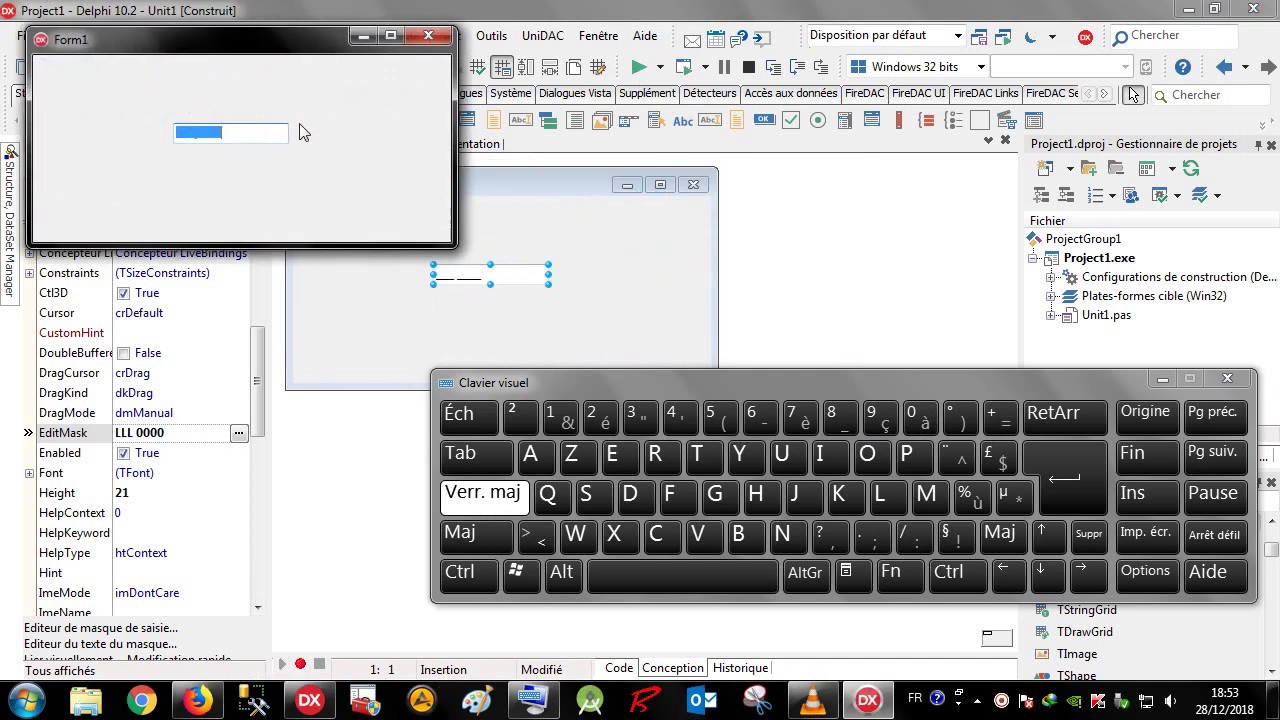Click the masked edit field in Form1
Viewport: 1280px width, 720px height.
tap(231, 133)
